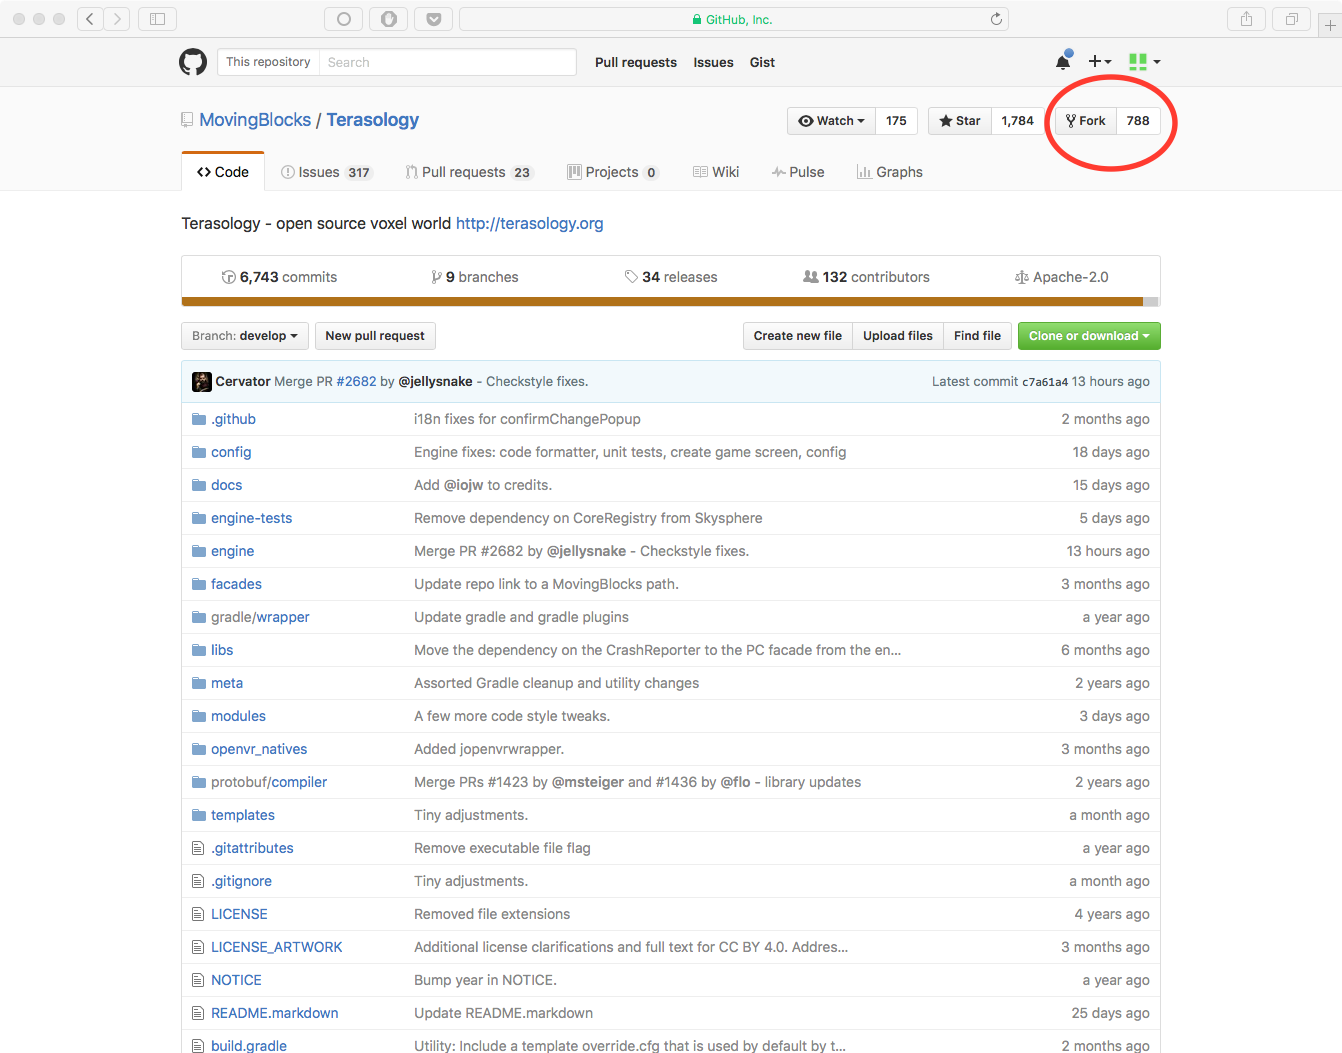Click Issues in top navigation
The image size is (1342, 1053).
click(x=713, y=62)
